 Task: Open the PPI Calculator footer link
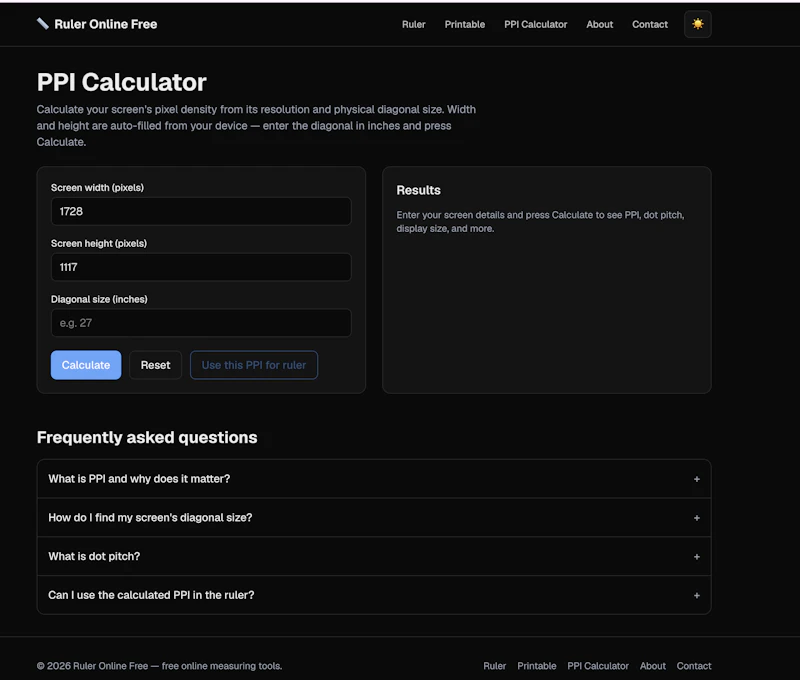[x=598, y=666]
